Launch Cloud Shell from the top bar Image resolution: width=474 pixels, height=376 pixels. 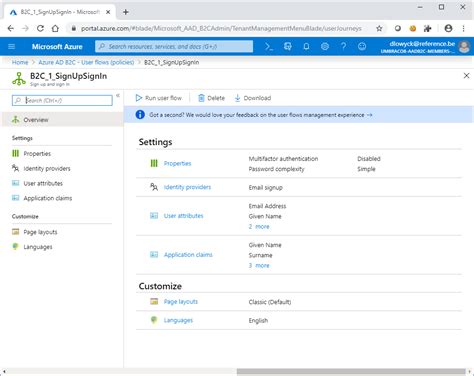[269, 46]
